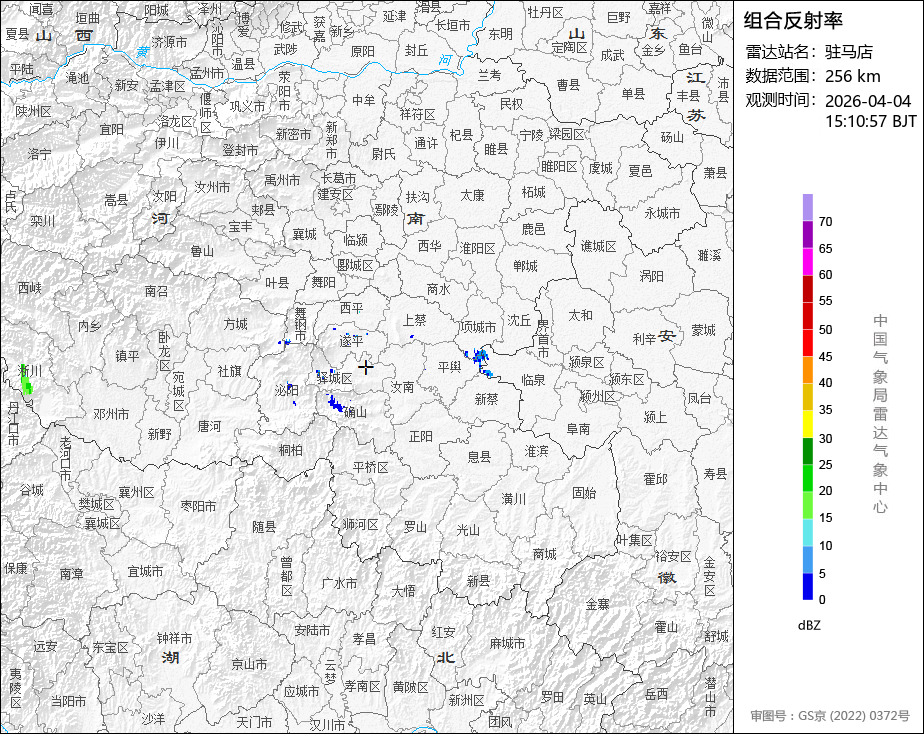
Task: Click the 登封市 label
Action: (240, 150)
